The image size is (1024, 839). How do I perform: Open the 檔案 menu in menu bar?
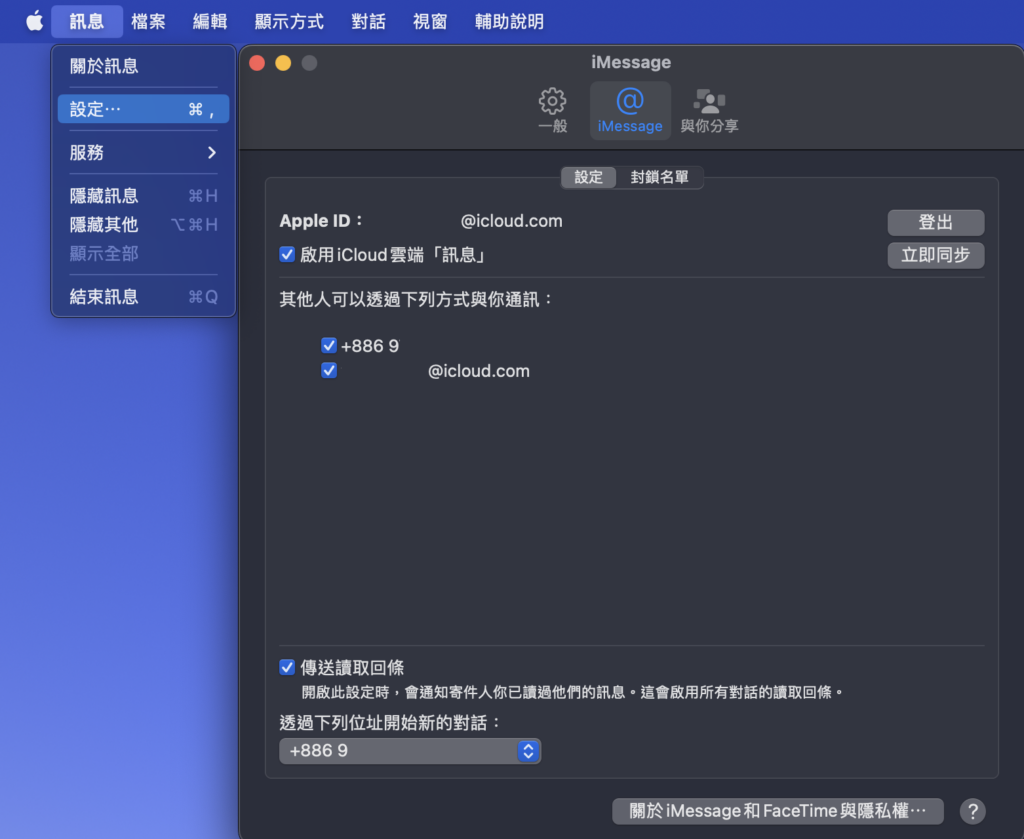[148, 21]
